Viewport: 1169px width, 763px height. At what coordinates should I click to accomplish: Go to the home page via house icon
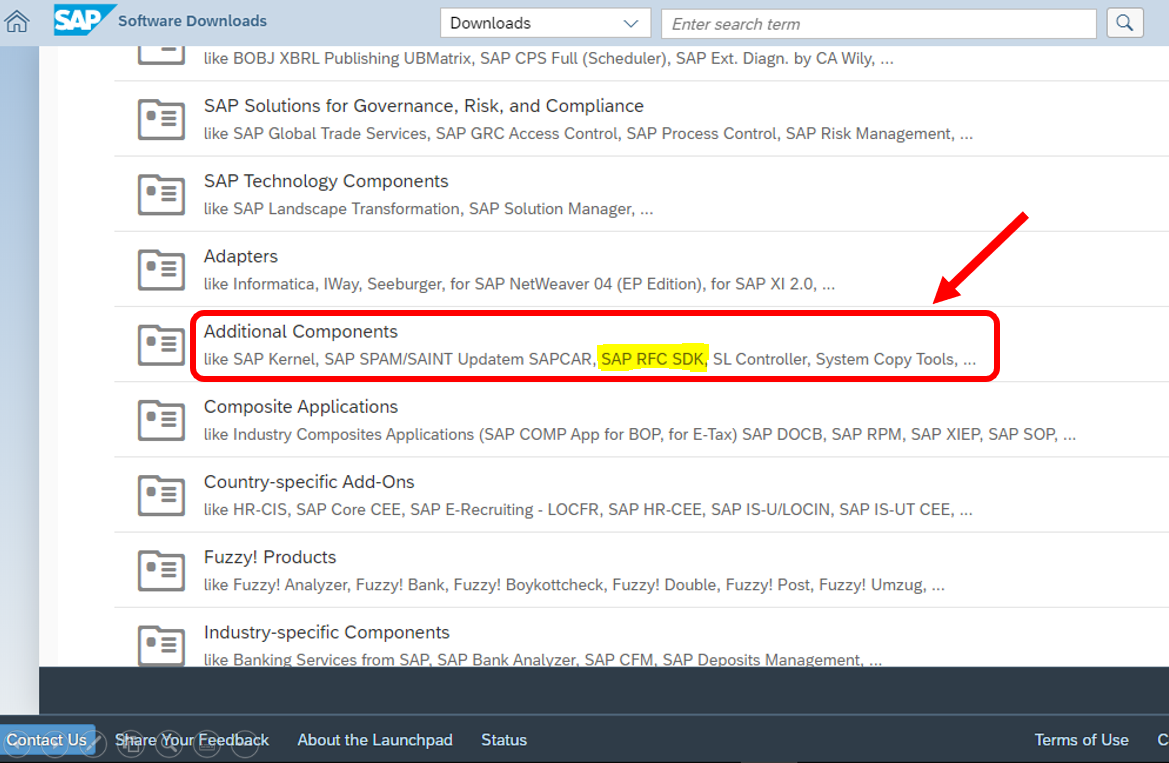click(x=16, y=22)
